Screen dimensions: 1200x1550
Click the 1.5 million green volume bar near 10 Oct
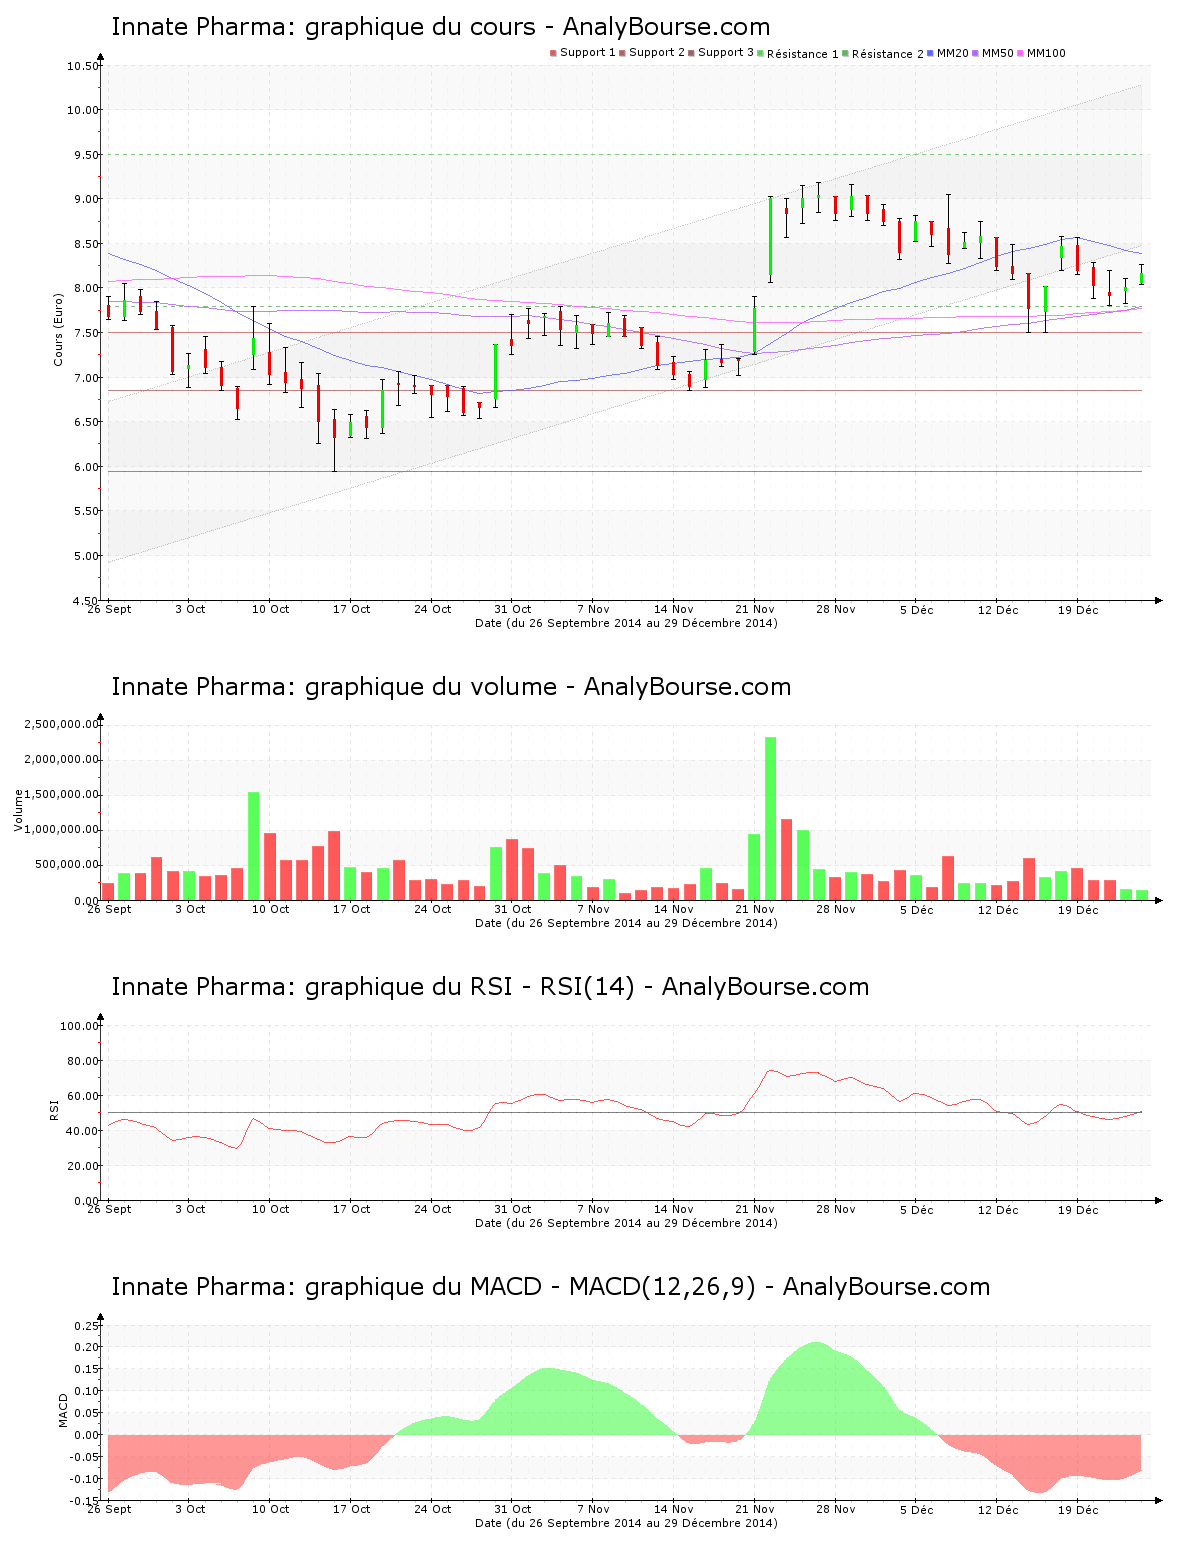click(x=253, y=846)
